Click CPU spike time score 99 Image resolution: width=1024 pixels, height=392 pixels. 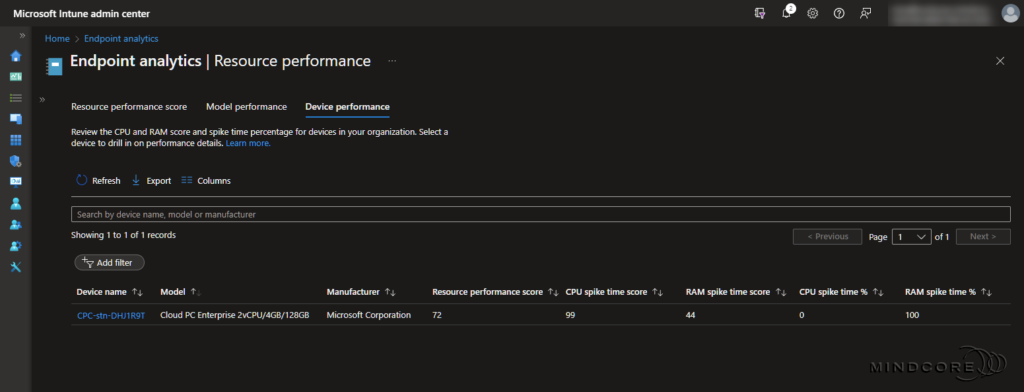click(570, 315)
